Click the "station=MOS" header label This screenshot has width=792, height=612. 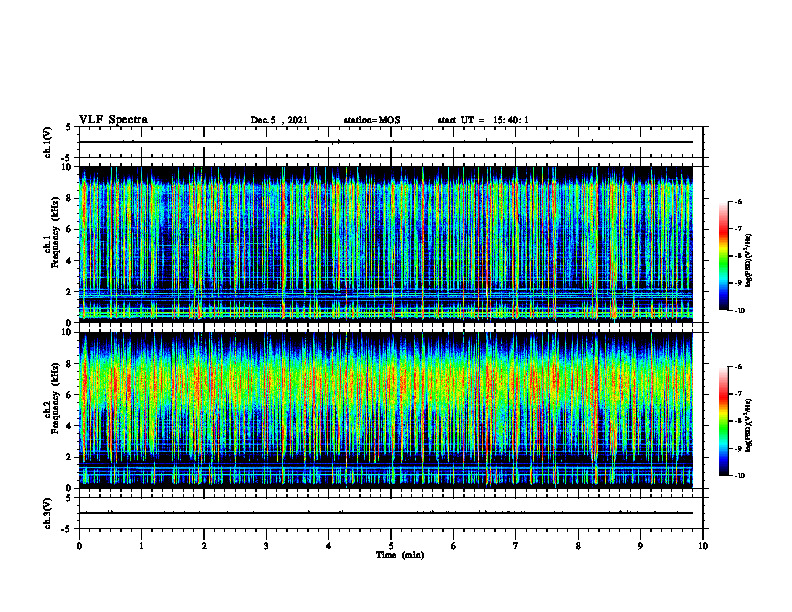tap(372, 120)
